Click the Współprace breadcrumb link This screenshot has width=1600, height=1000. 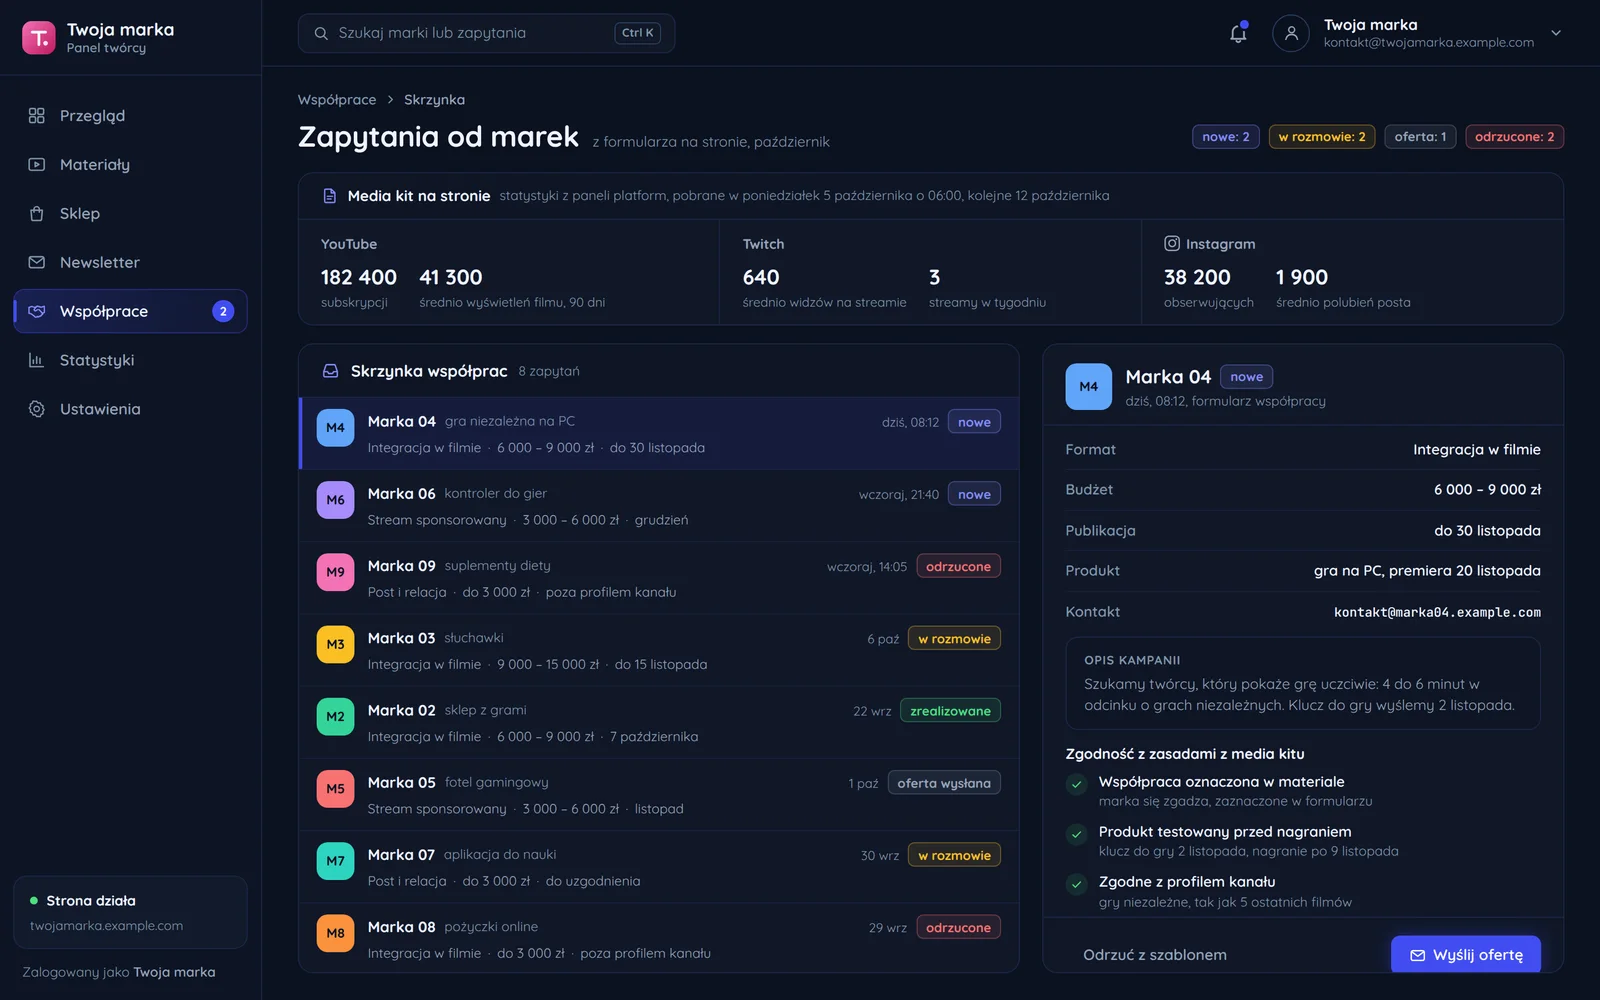pos(337,100)
